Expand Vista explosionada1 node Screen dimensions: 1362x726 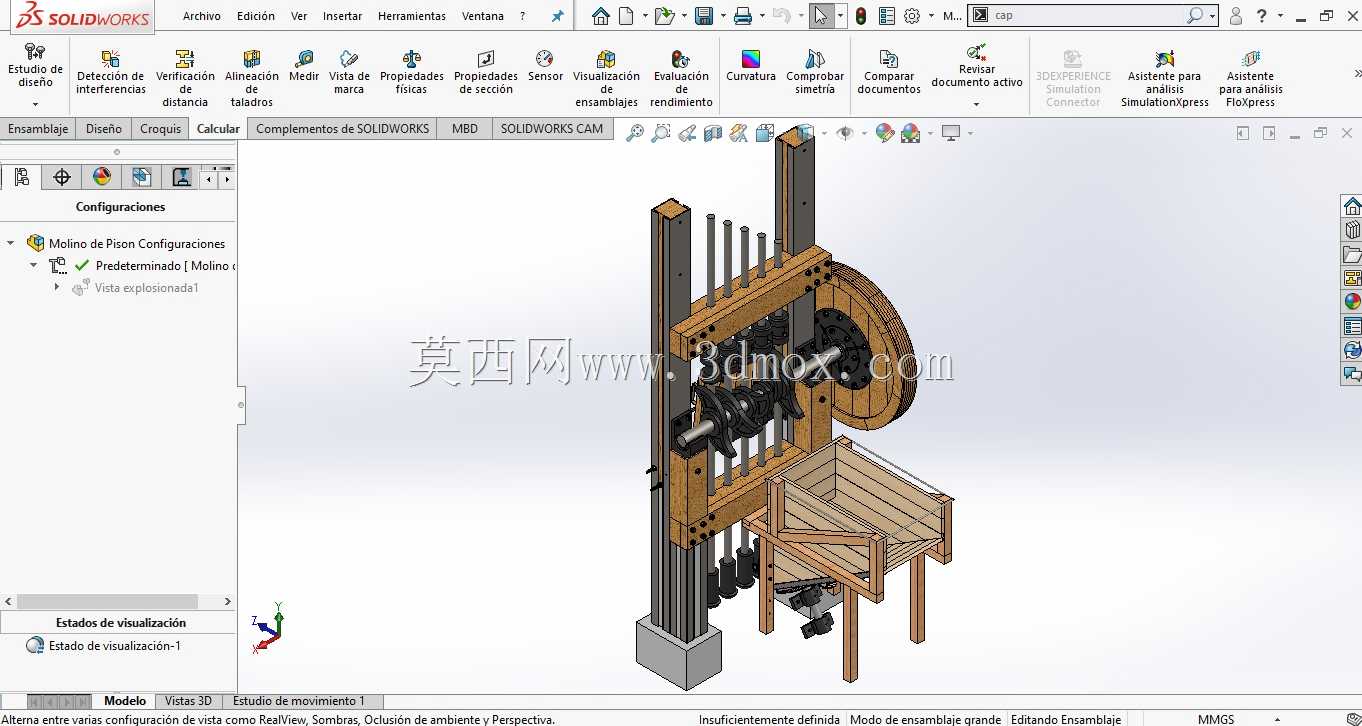tap(56, 287)
